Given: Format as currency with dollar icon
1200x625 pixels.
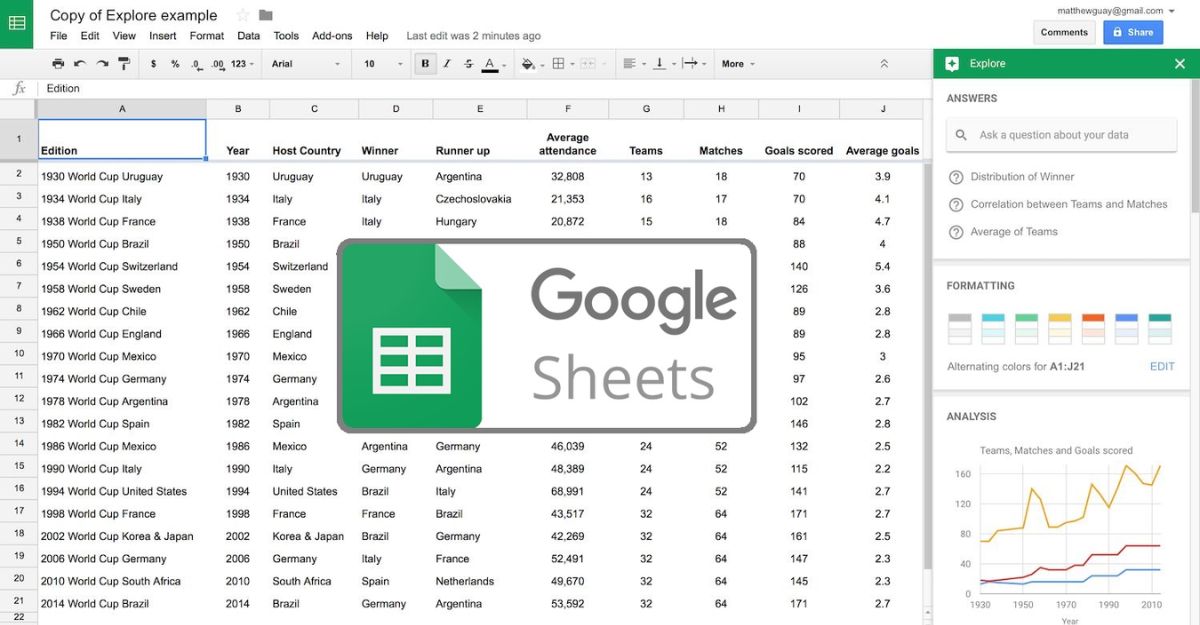Looking at the screenshot, I should (153, 64).
